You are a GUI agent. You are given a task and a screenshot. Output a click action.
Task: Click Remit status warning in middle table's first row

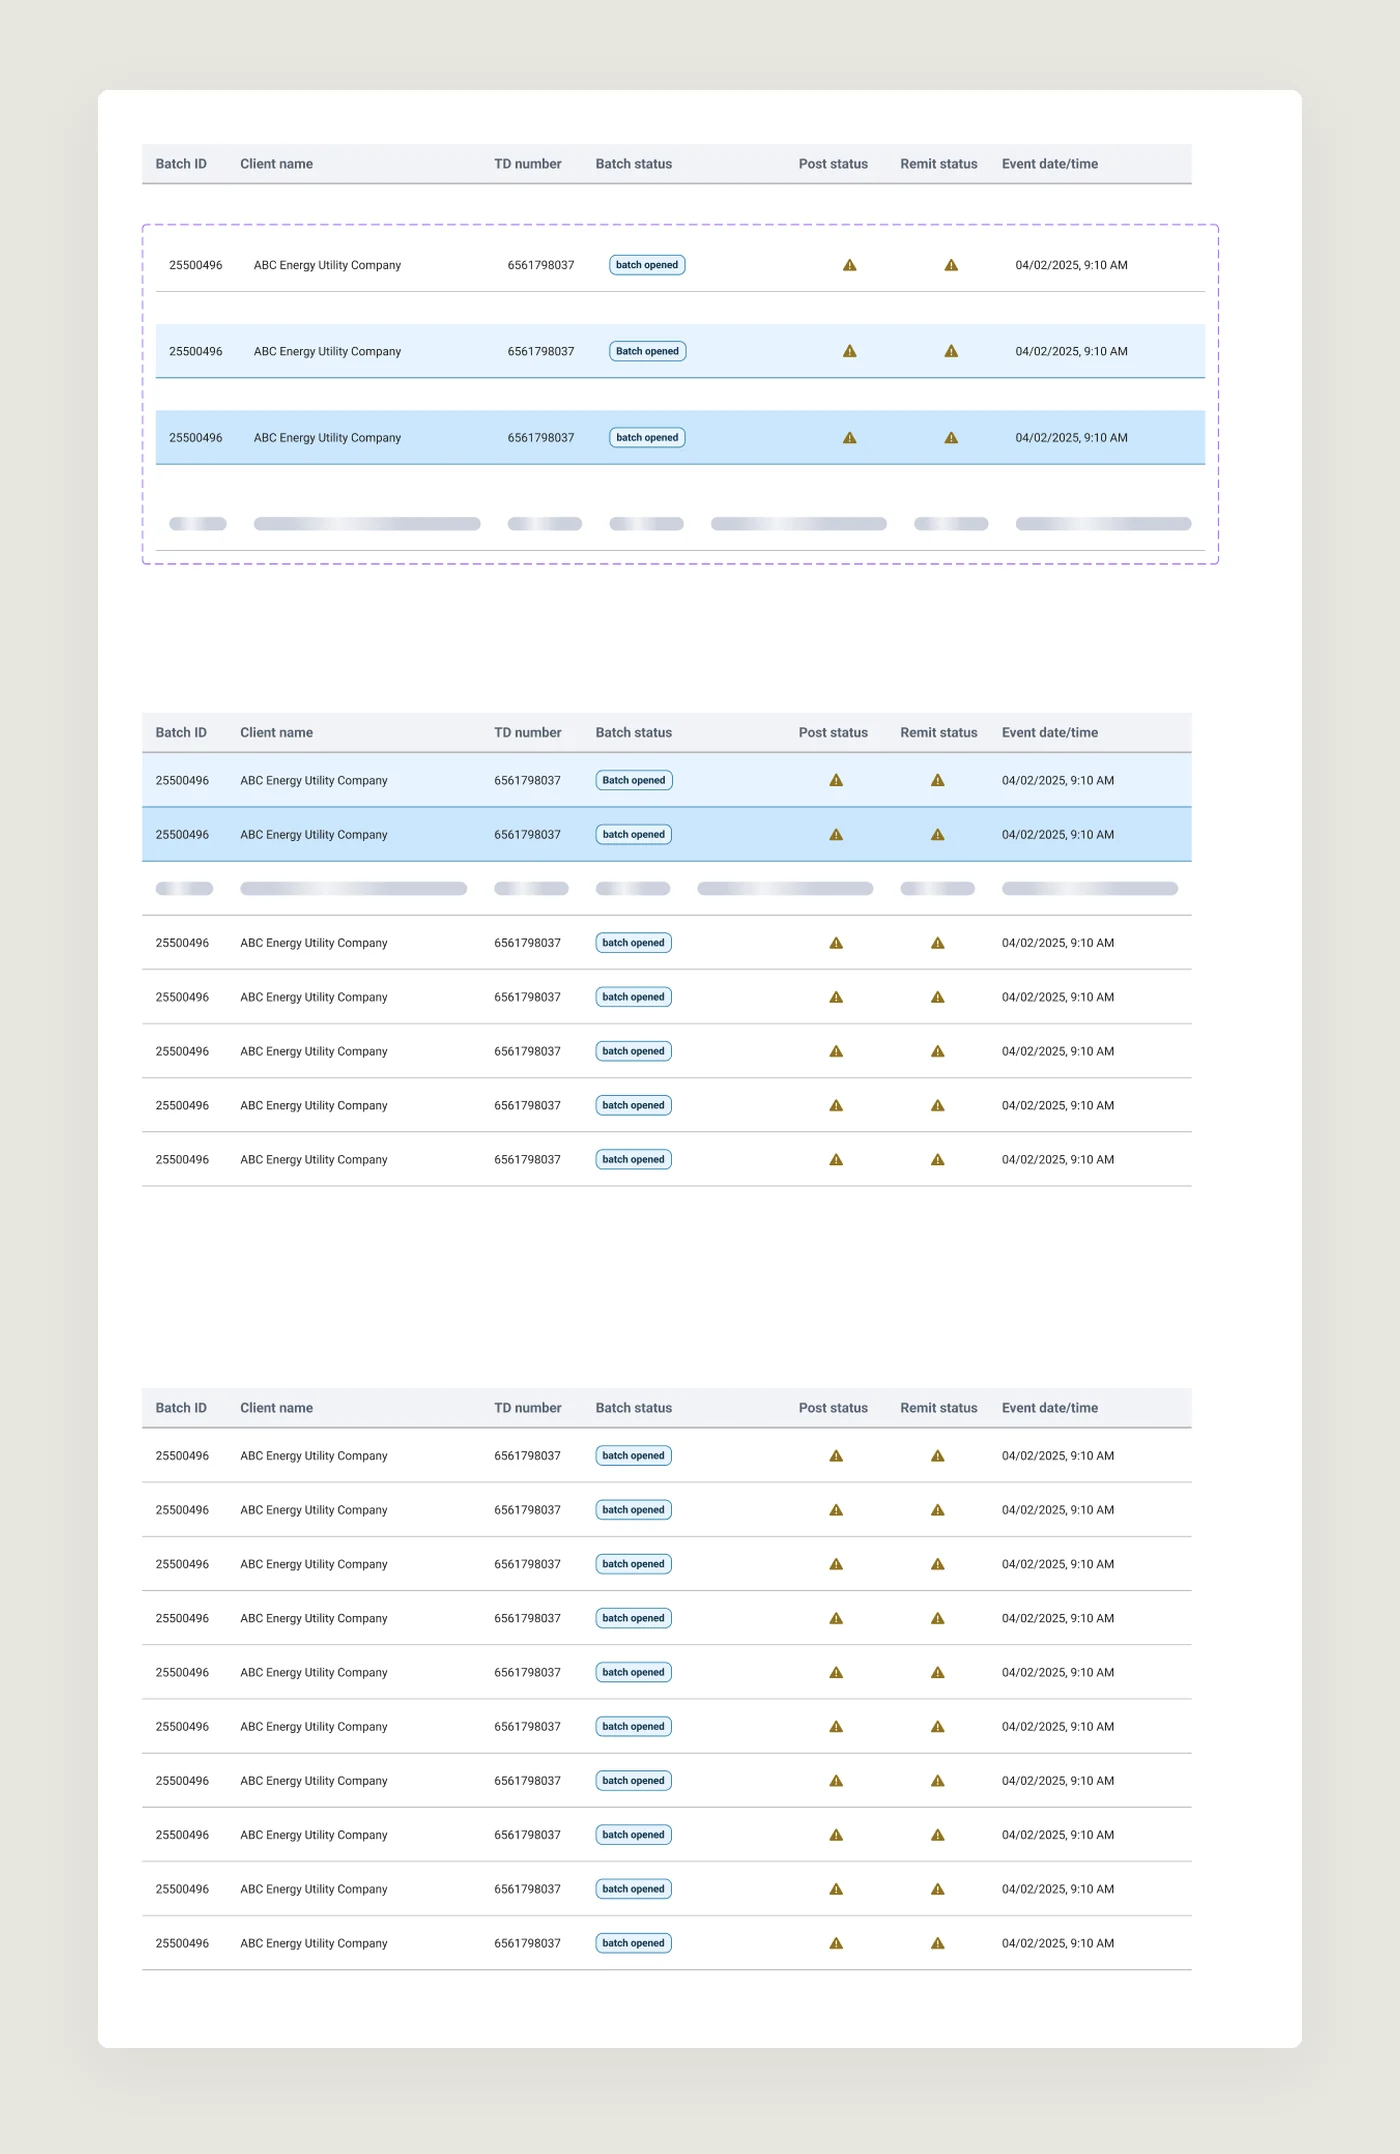click(x=937, y=780)
